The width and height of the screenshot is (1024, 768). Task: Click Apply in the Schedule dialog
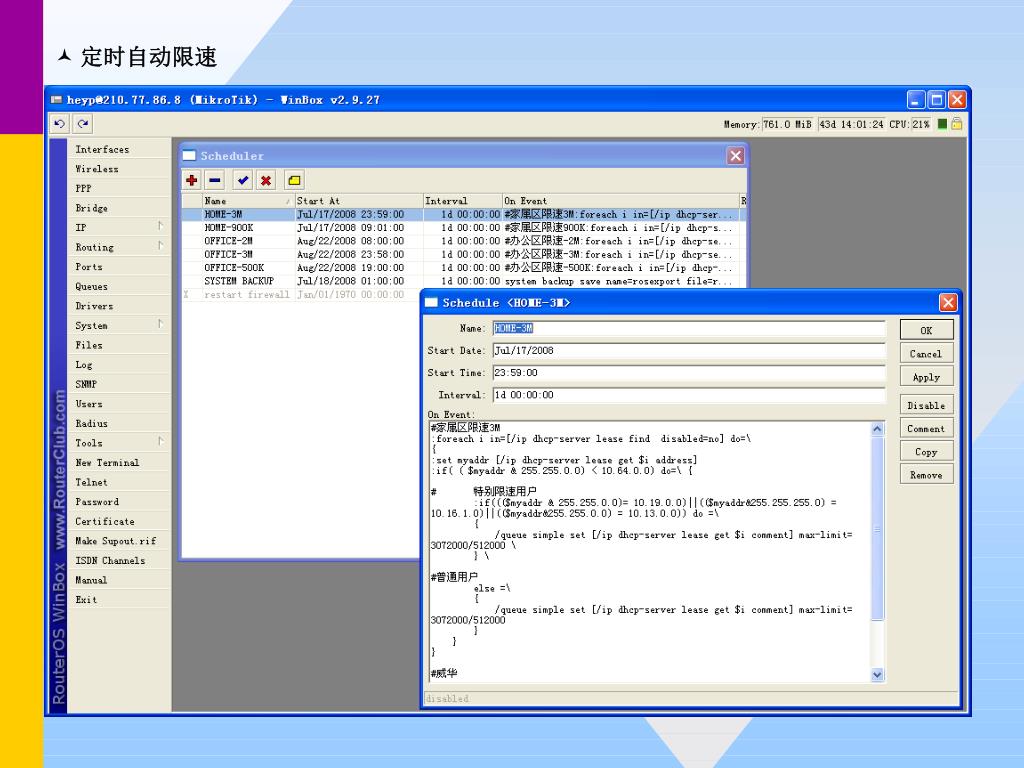click(x=926, y=377)
